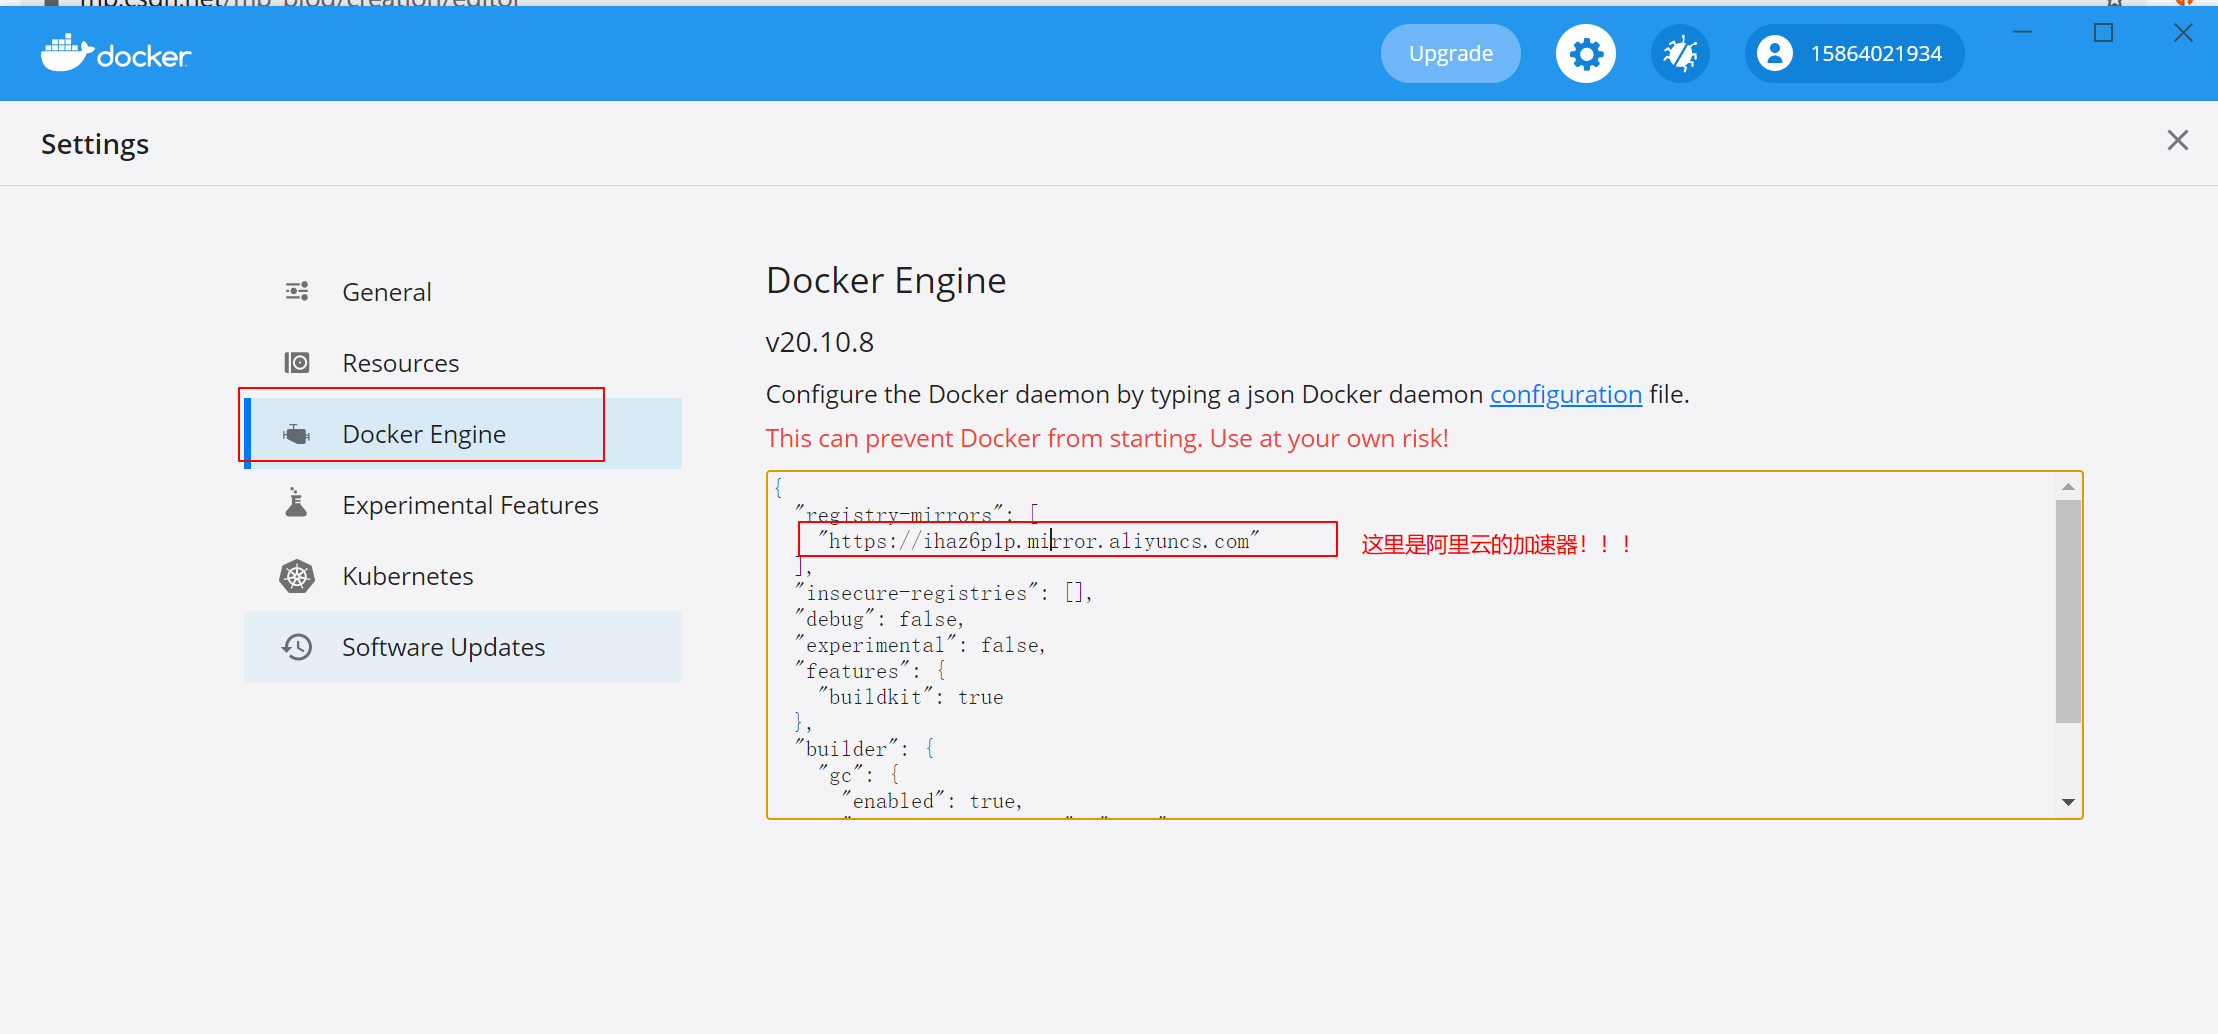Image resolution: width=2218 pixels, height=1034 pixels.
Task: Click the bug troubleshoot icon
Action: 1679,53
